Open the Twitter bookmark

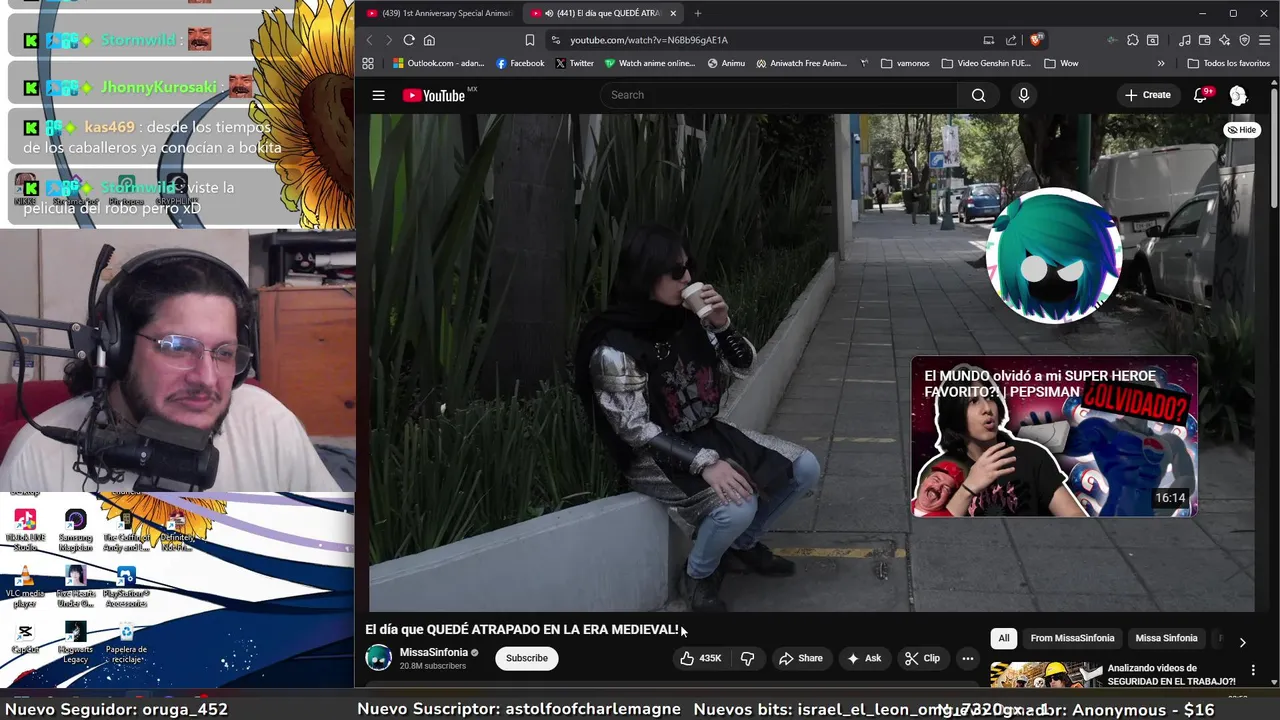click(x=575, y=63)
